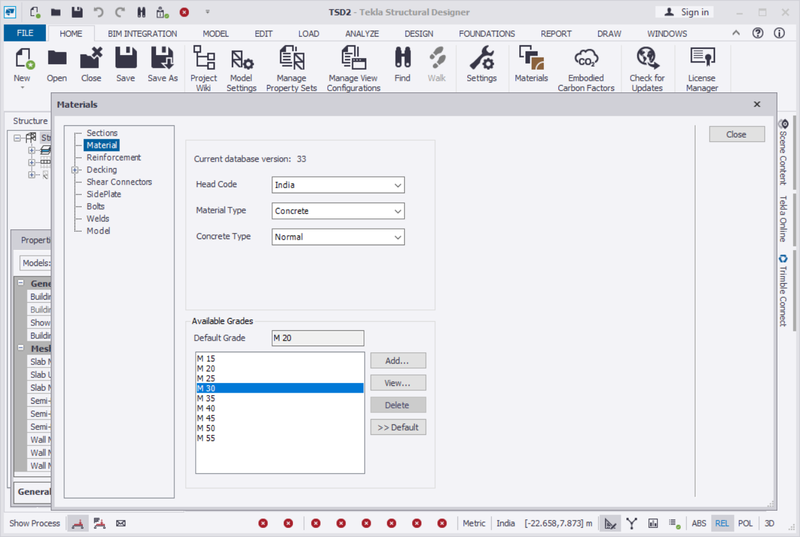Click the envelope icon in status bar
Image resolution: width=800 pixels, height=537 pixels.
click(x=120, y=523)
